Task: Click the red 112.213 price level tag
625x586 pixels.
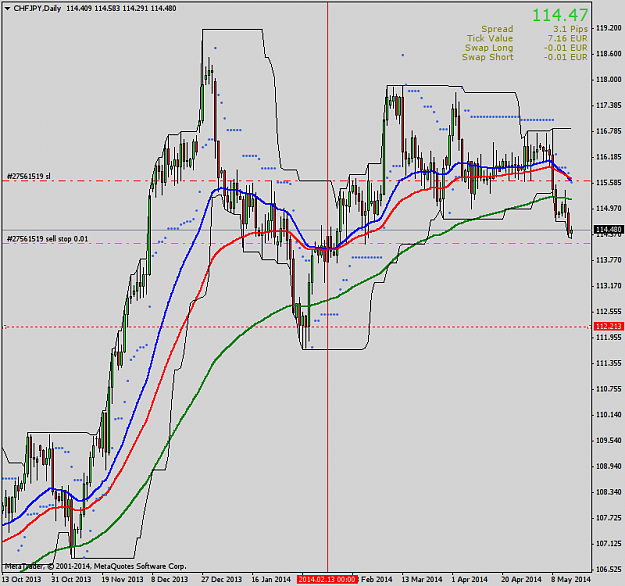Action: [x=608, y=326]
